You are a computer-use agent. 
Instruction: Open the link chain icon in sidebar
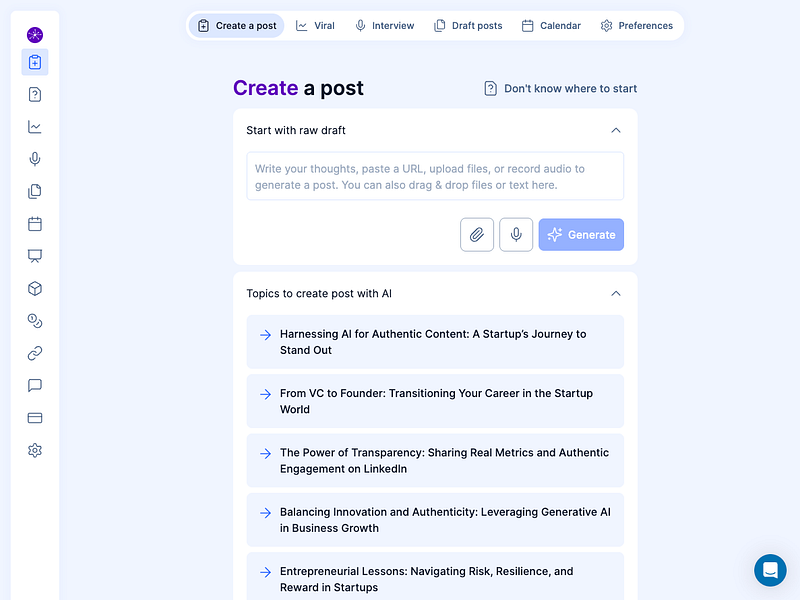[35, 353]
